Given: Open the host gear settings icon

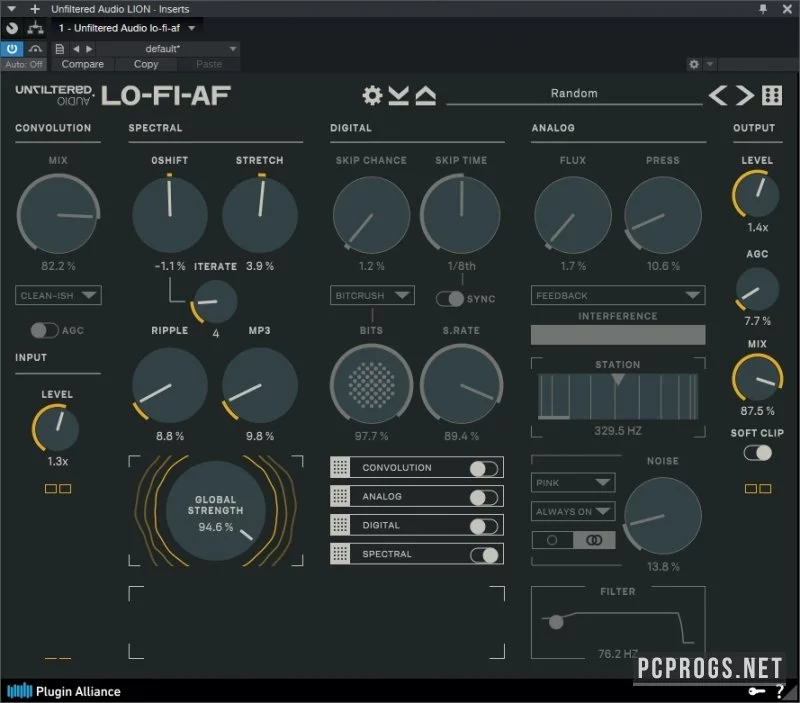Looking at the screenshot, I should click(x=694, y=64).
